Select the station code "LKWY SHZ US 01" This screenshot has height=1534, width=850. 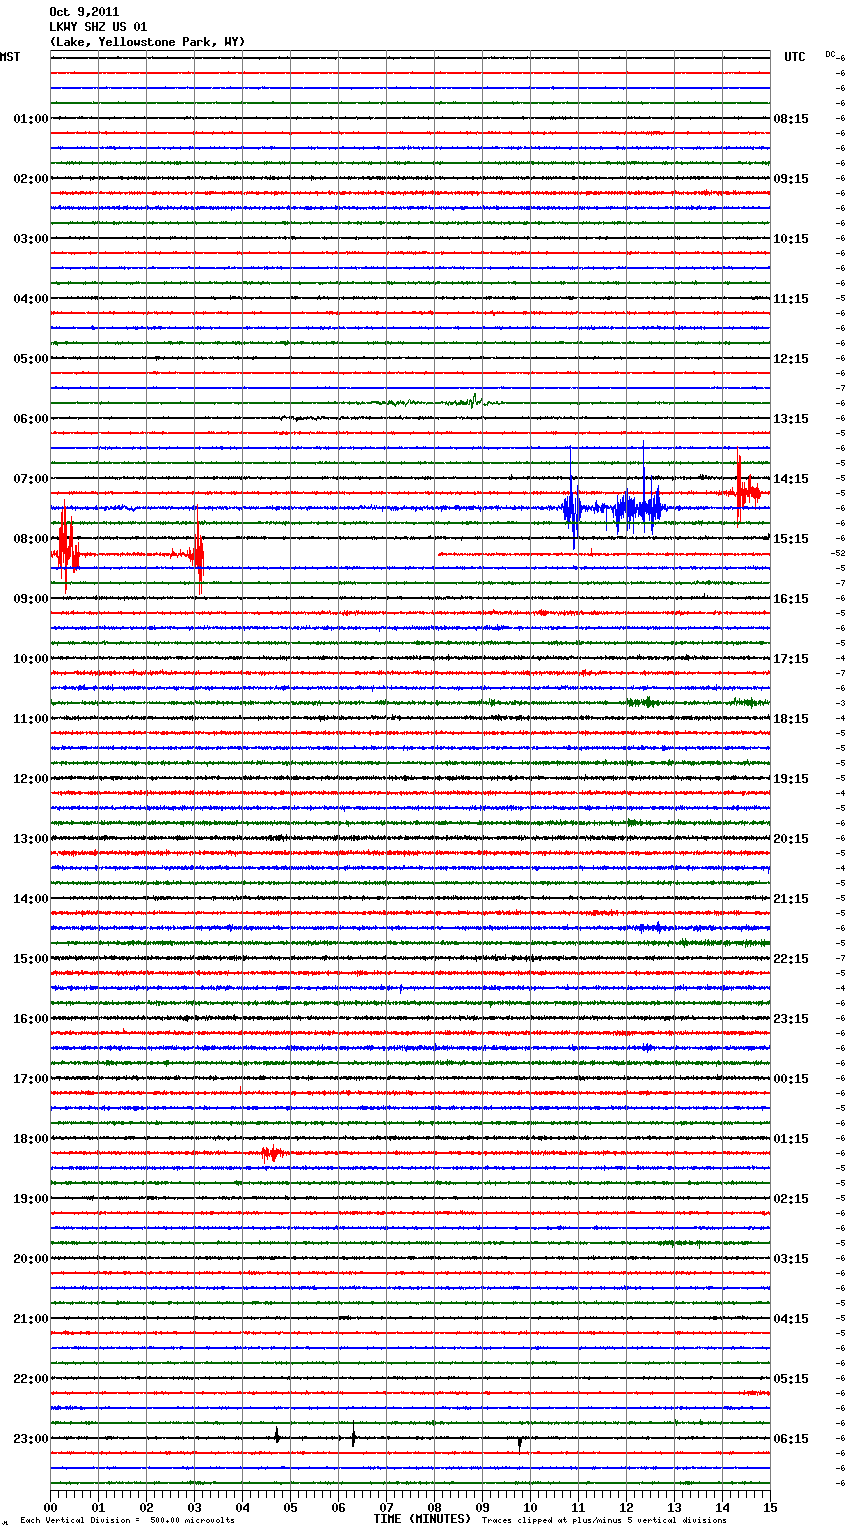click(98, 27)
